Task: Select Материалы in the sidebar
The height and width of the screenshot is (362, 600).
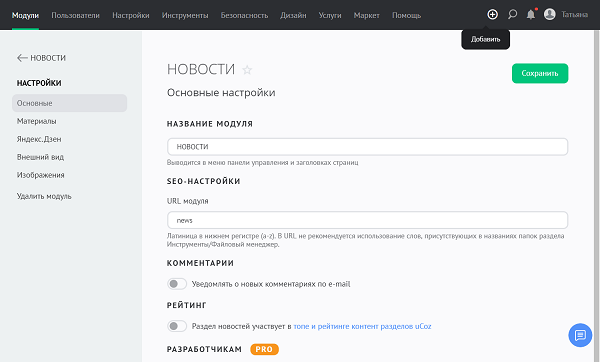Action: [36, 121]
